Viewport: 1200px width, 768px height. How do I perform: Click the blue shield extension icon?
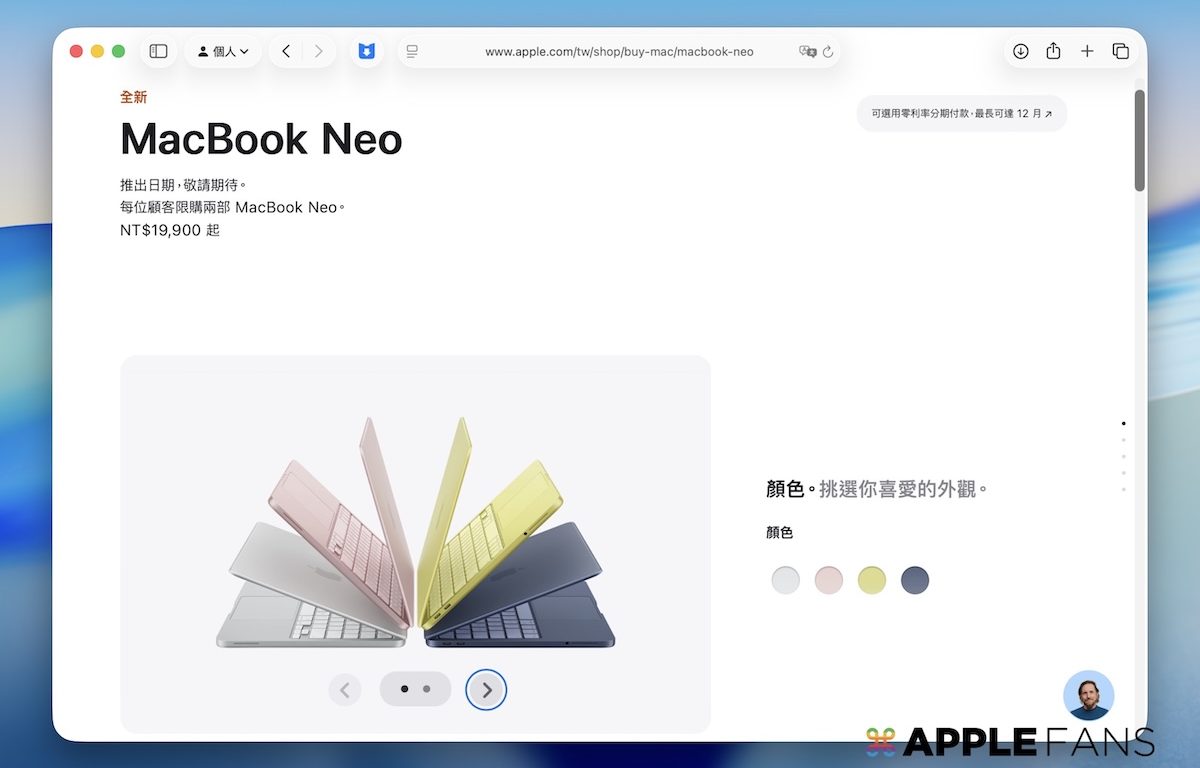pos(366,51)
